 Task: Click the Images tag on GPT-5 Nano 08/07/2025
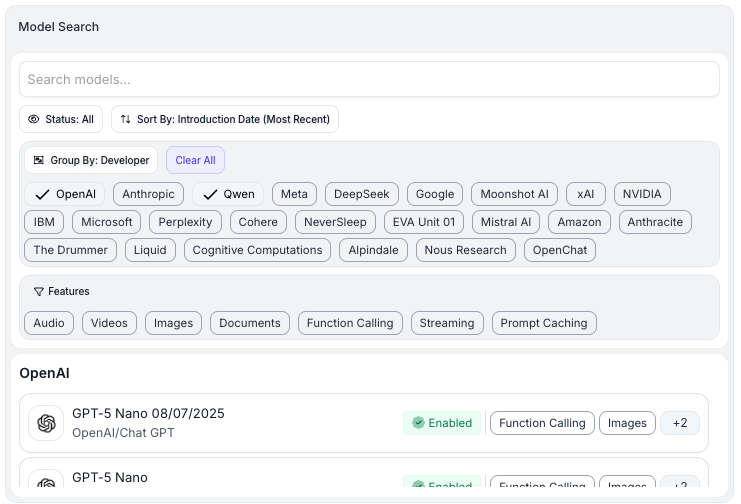(627, 423)
